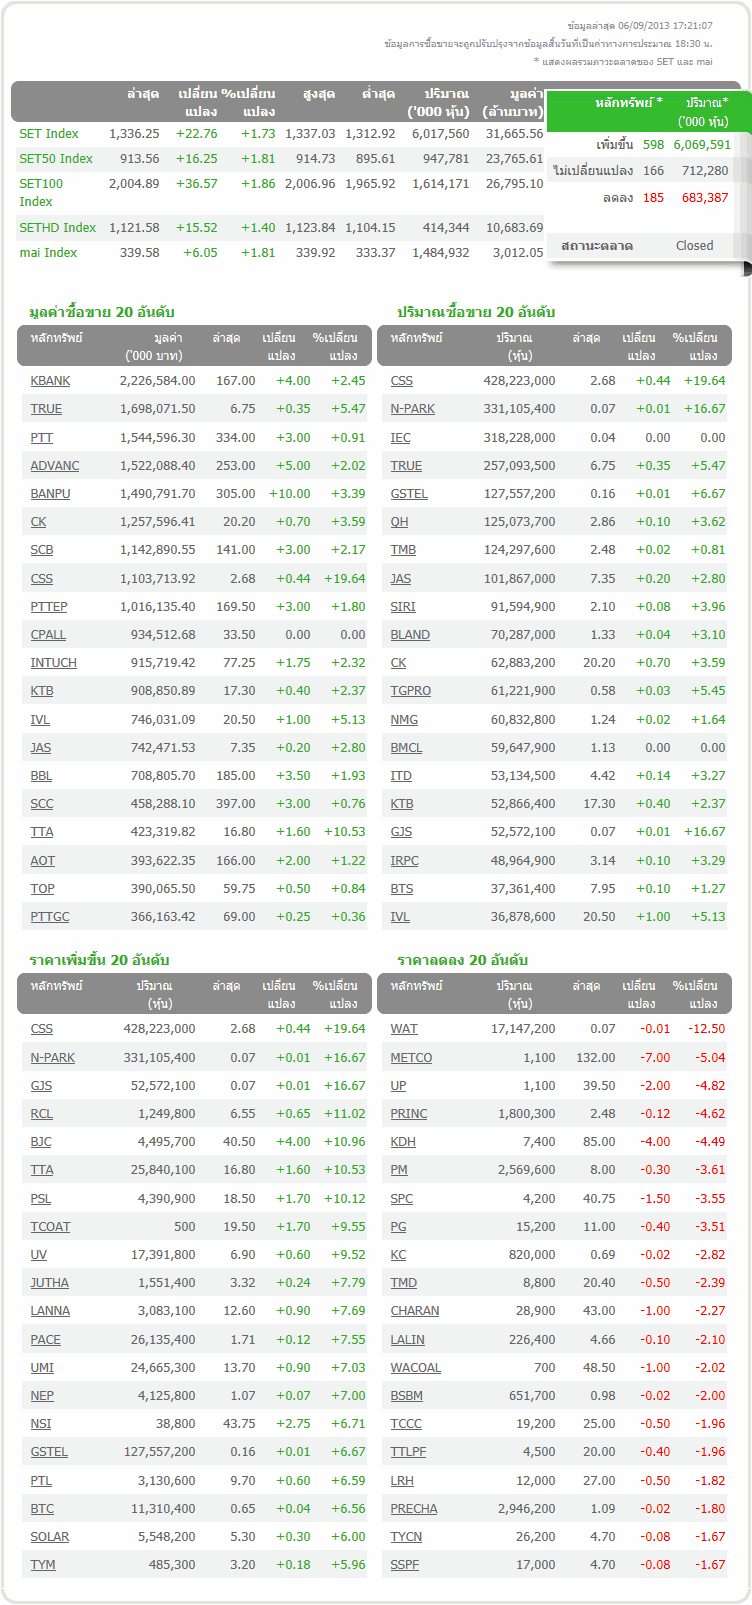Click the WACOAL stock symbol

(x=415, y=1368)
